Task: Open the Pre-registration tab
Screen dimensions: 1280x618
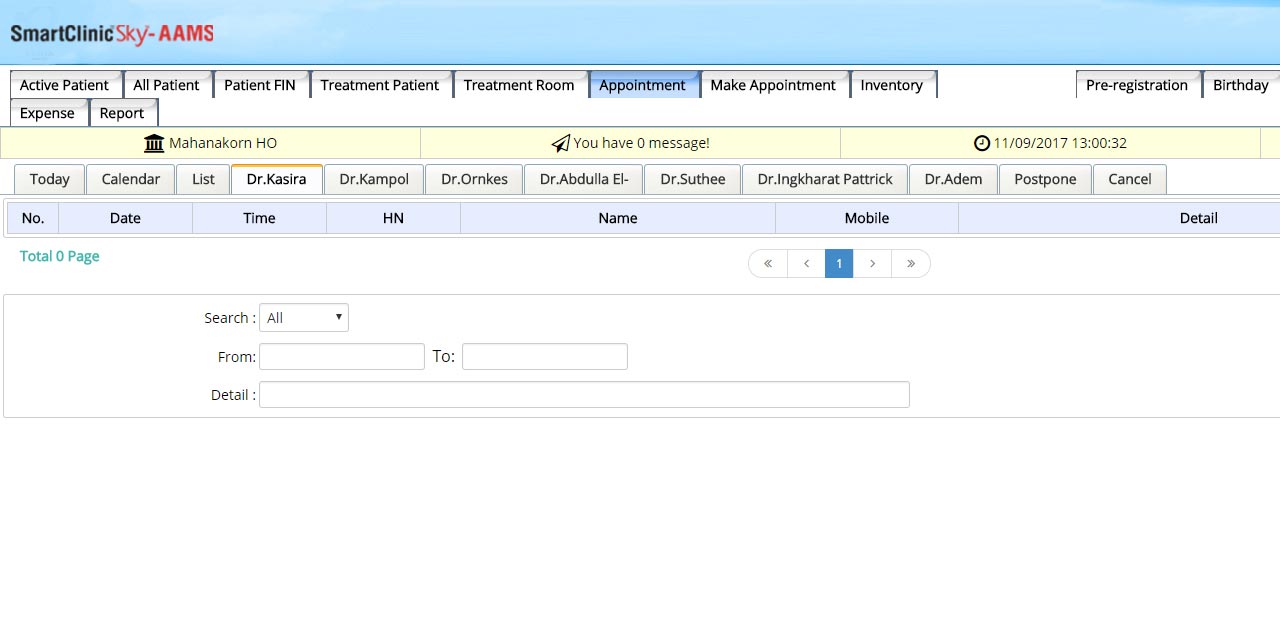Action: [x=1137, y=85]
